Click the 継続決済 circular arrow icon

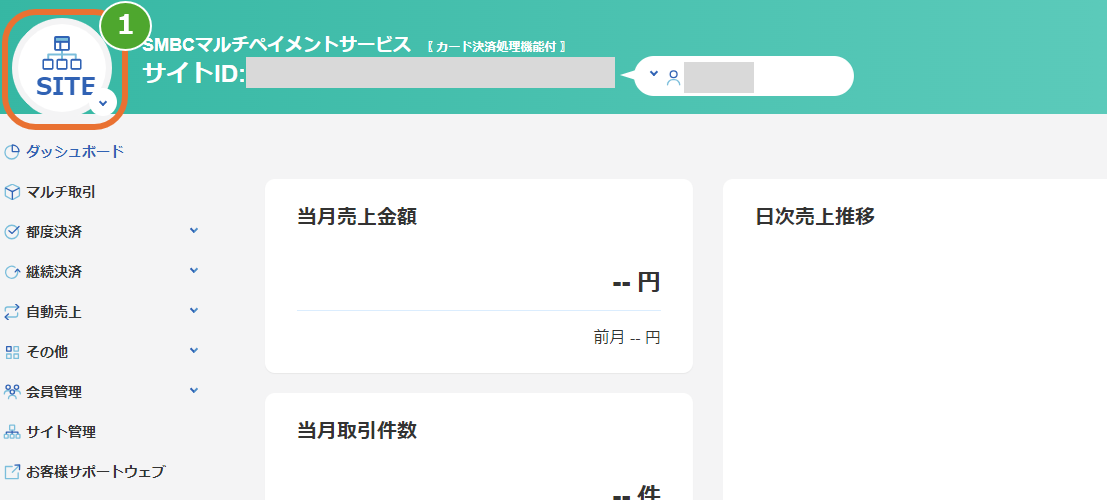click(x=11, y=272)
